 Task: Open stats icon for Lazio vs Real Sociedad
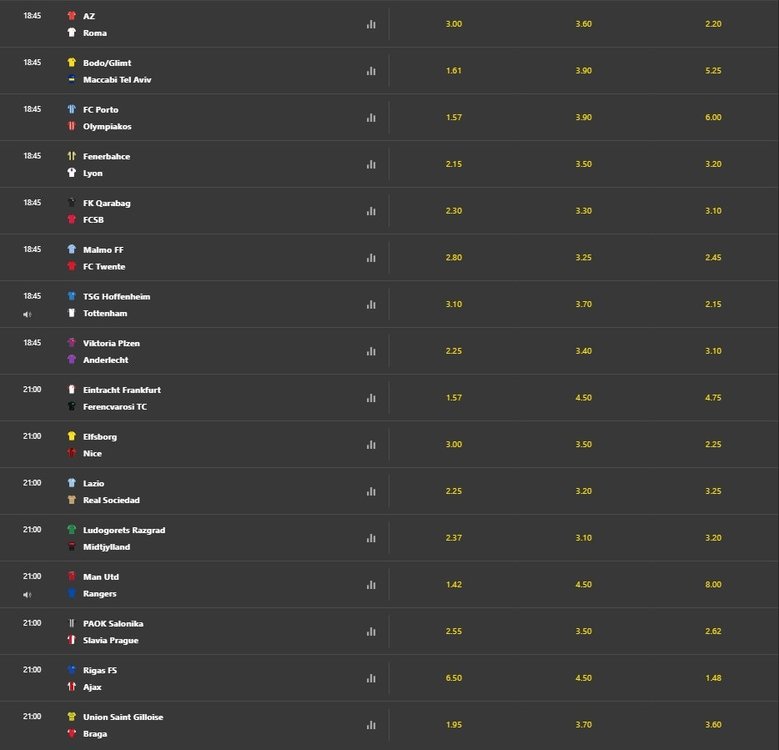pos(371,491)
